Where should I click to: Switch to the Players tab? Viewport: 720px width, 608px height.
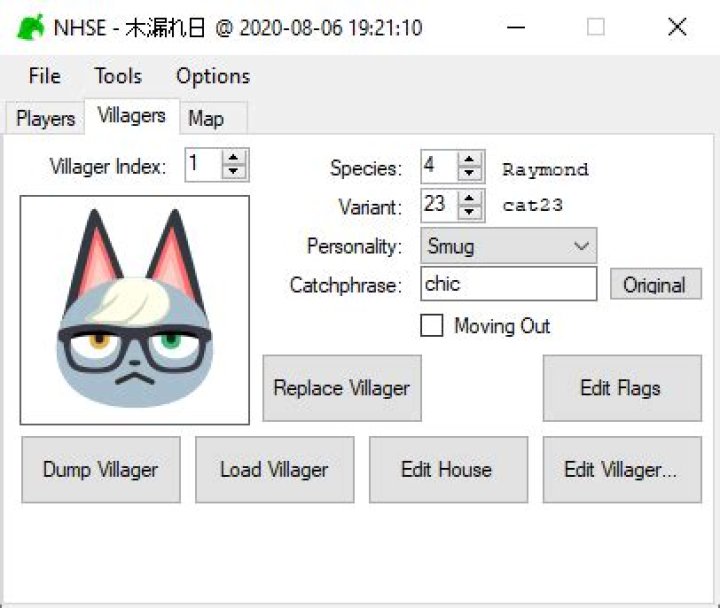[45, 118]
